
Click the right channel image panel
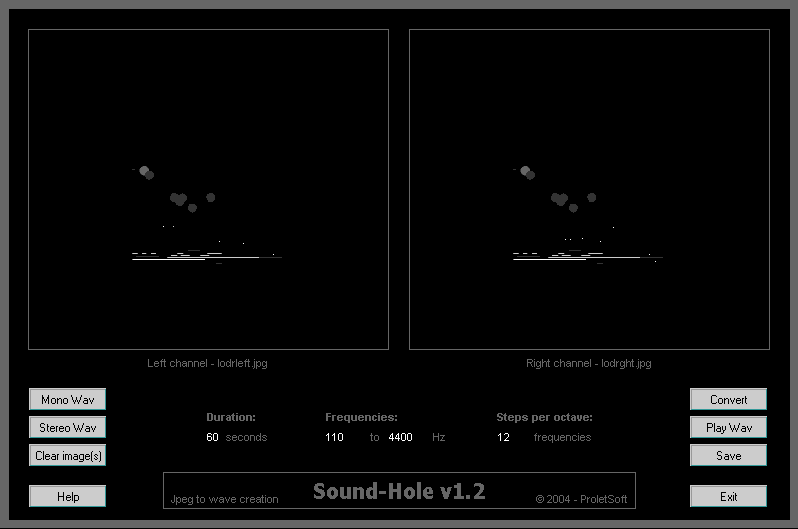[x=589, y=189]
